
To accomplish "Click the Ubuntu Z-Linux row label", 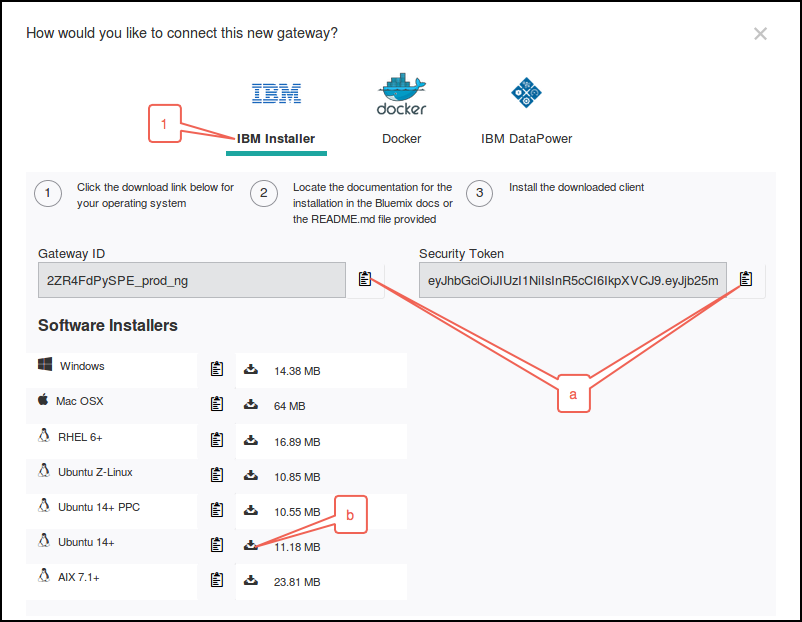I will tap(95, 472).
